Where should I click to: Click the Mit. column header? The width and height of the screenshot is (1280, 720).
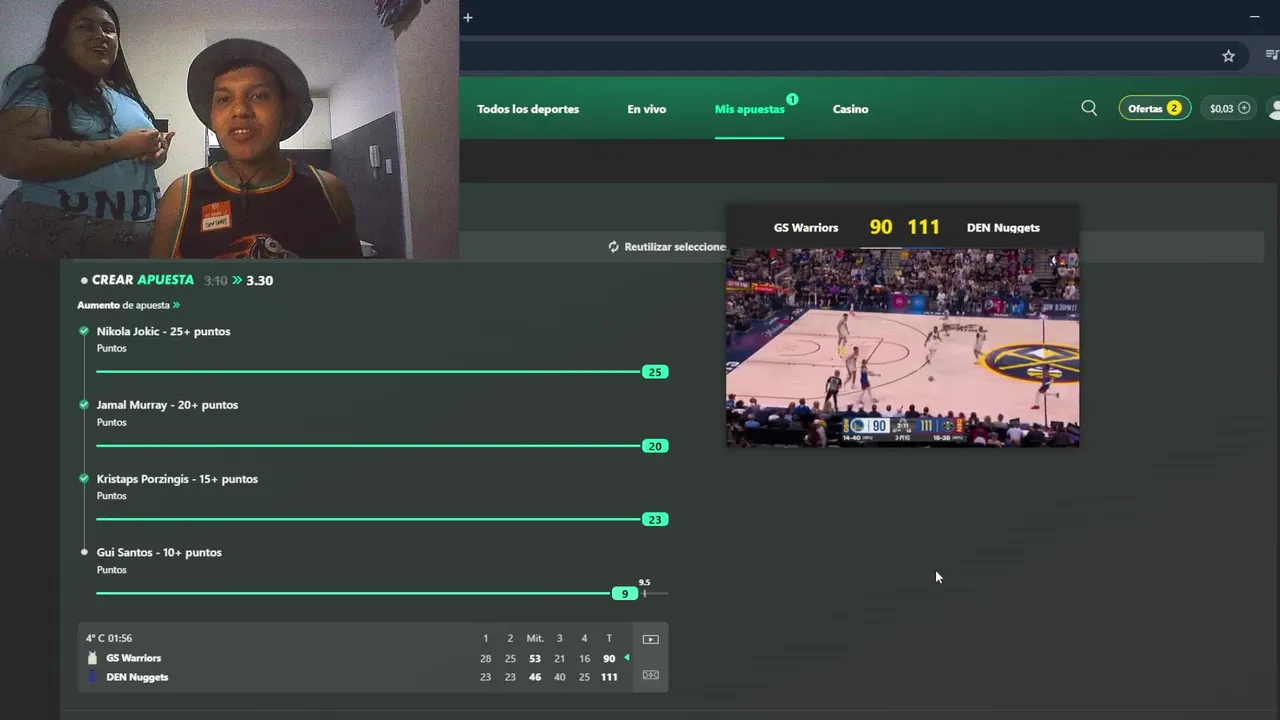tap(535, 638)
